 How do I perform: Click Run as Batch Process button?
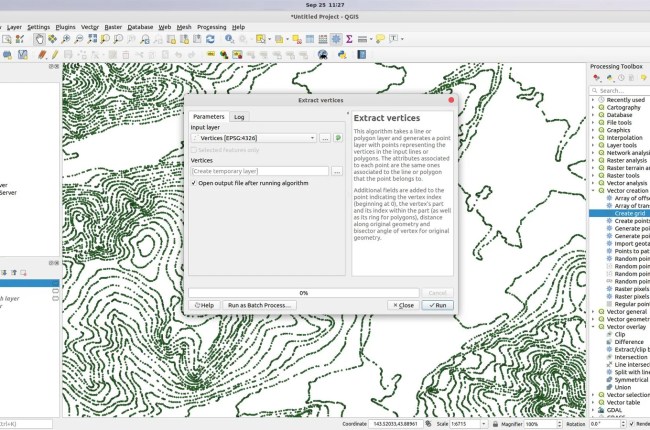pos(259,304)
